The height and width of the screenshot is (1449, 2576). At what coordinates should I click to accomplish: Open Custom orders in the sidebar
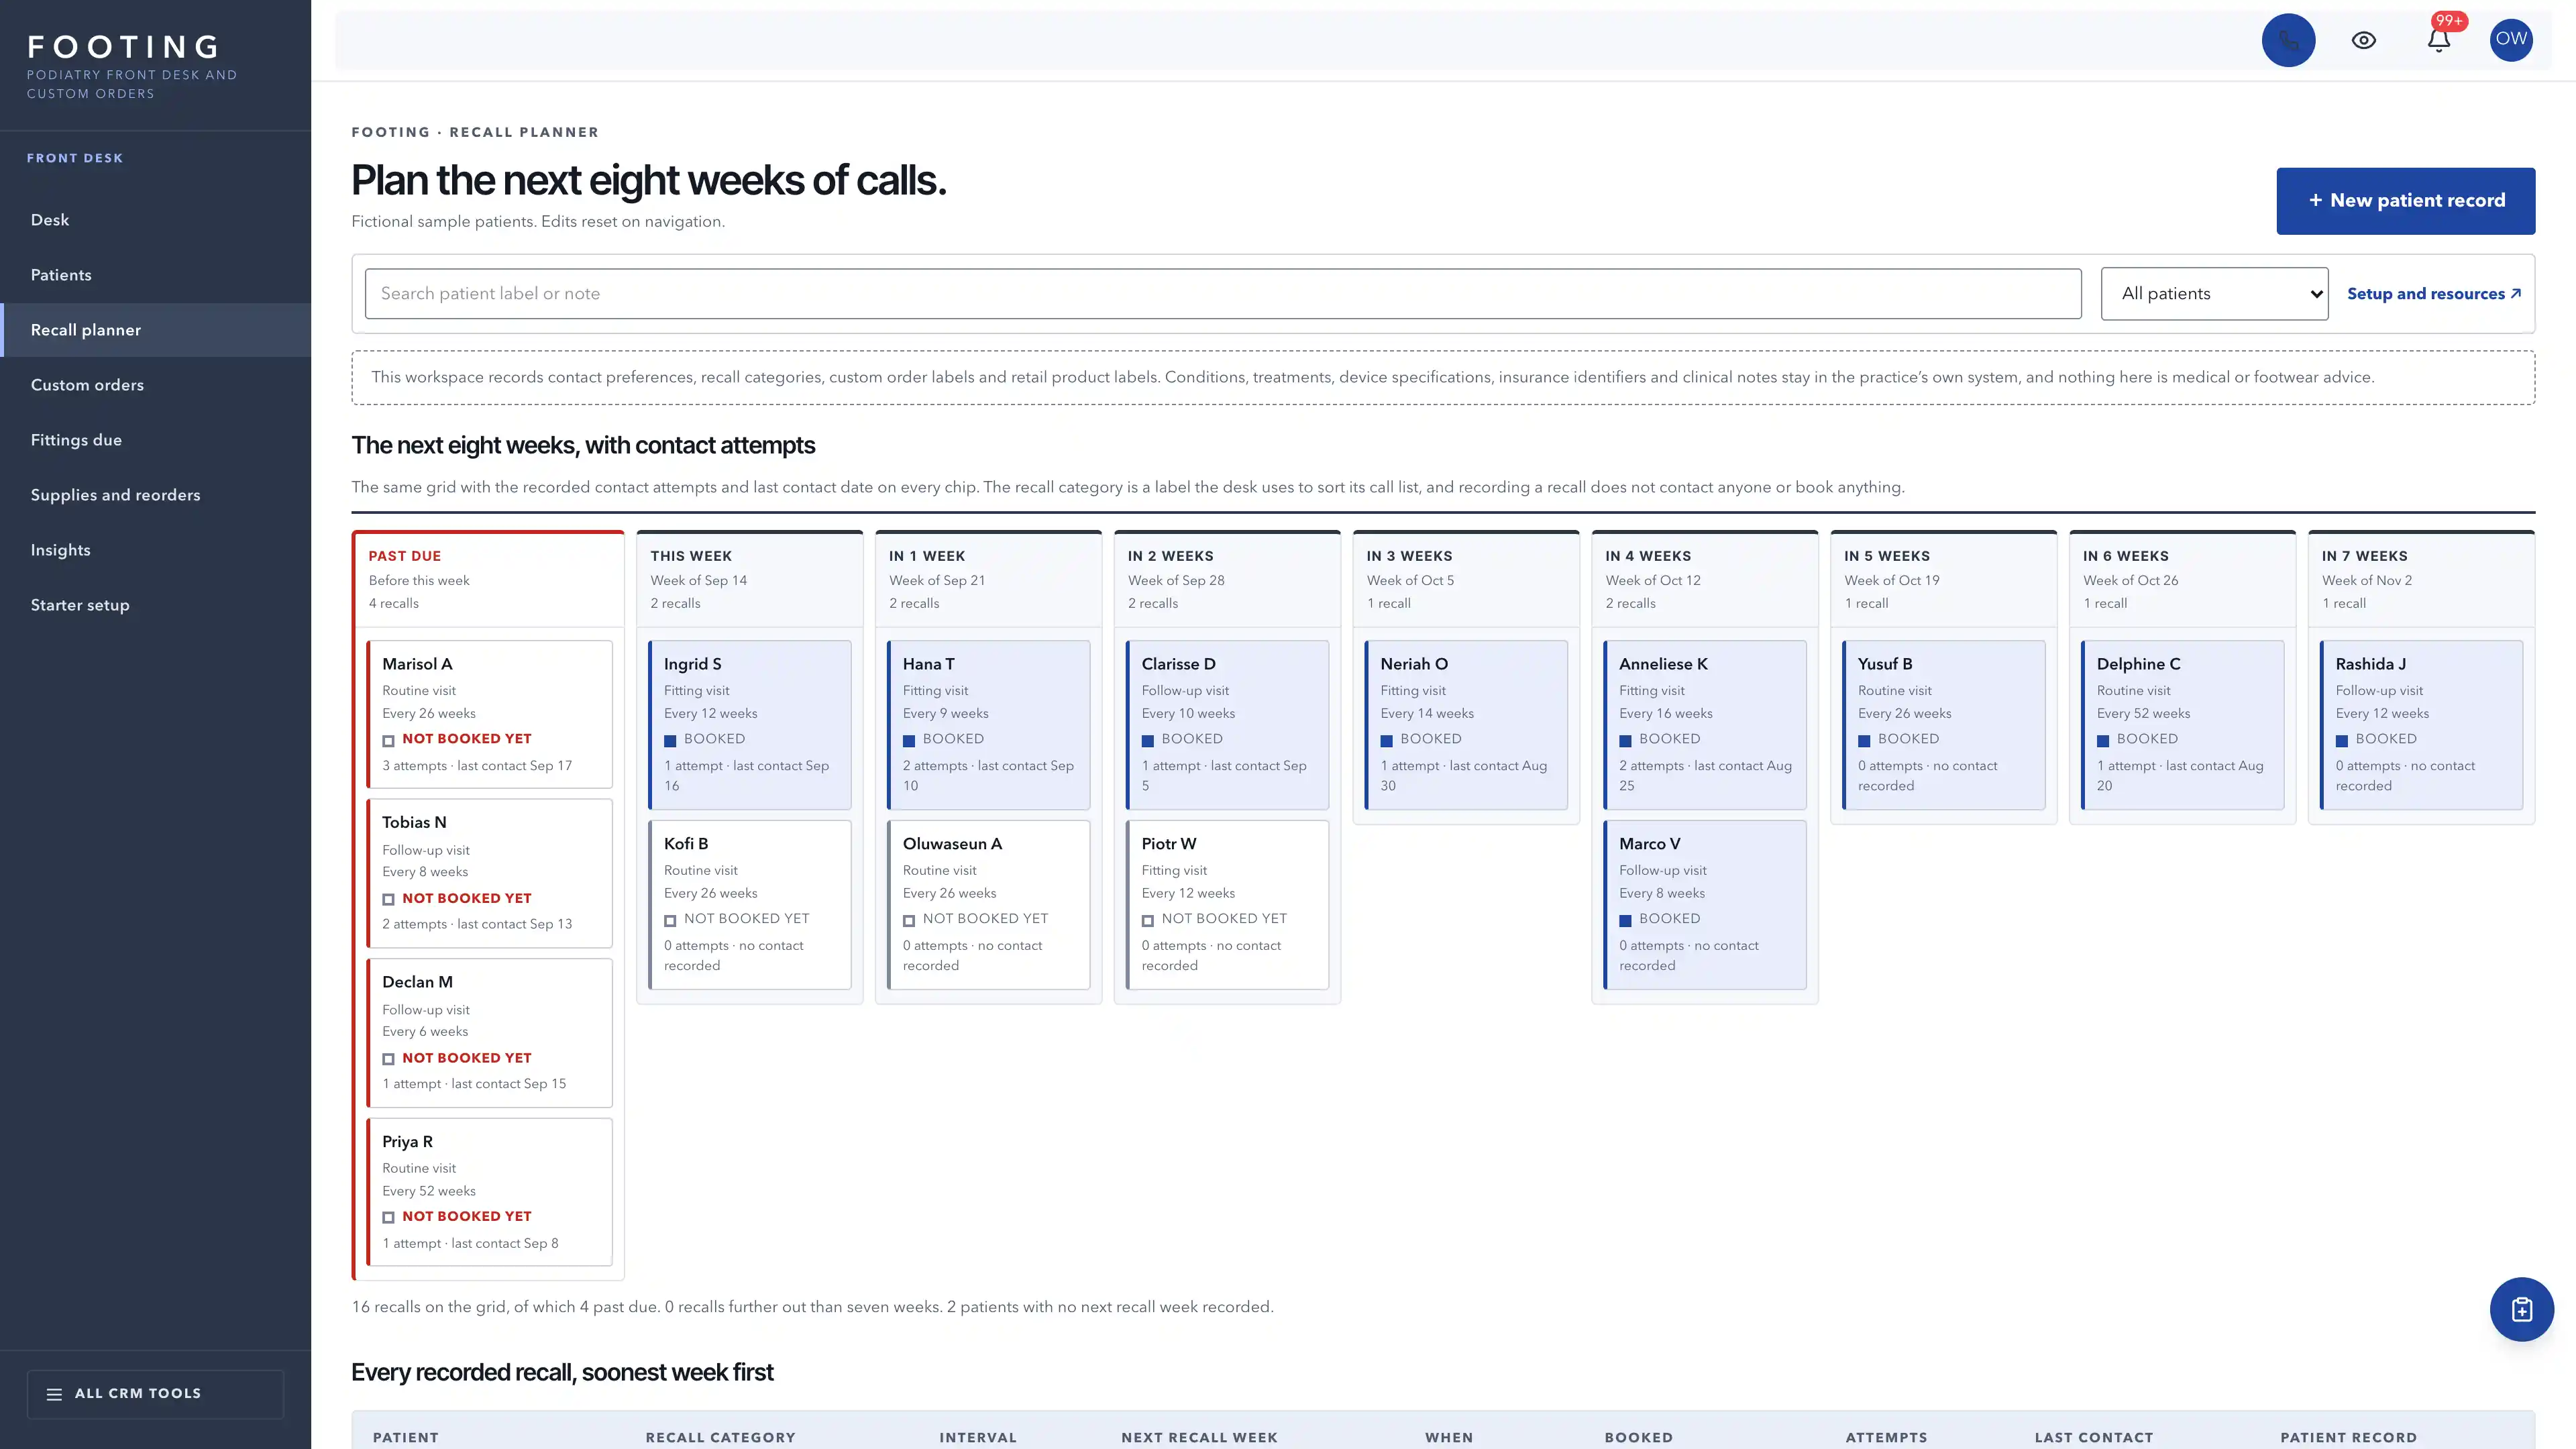tap(156, 385)
